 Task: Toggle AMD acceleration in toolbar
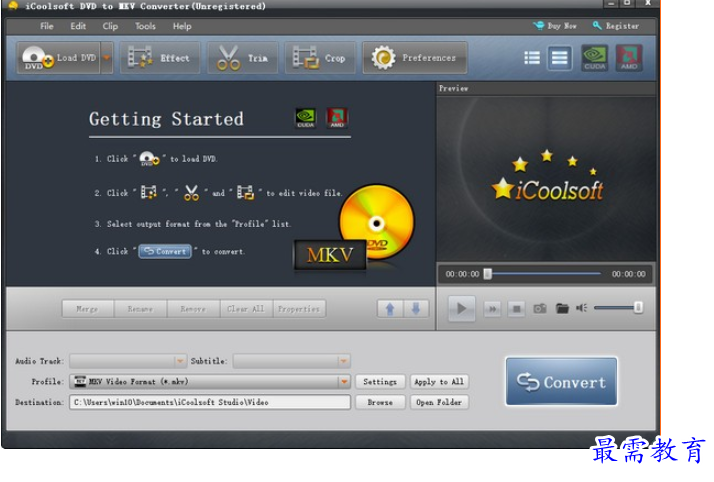coord(629,58)
